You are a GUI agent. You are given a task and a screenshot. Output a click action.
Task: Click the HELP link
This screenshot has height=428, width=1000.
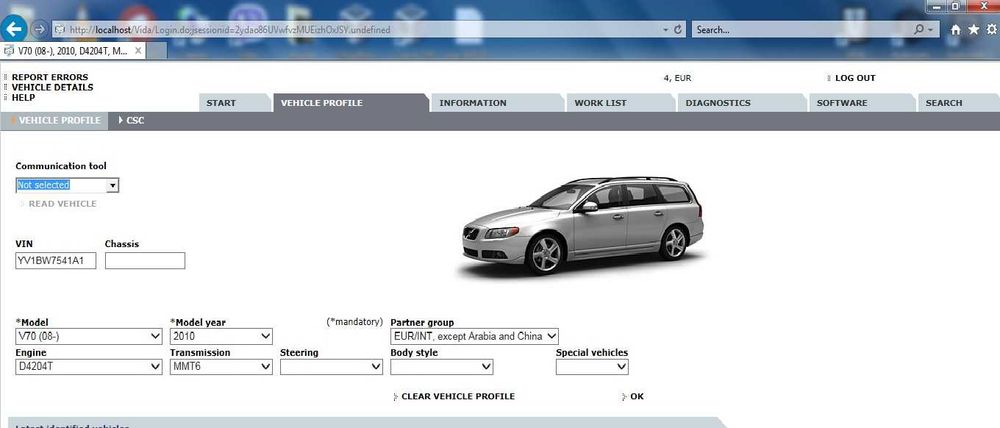(x=23, y=98)
